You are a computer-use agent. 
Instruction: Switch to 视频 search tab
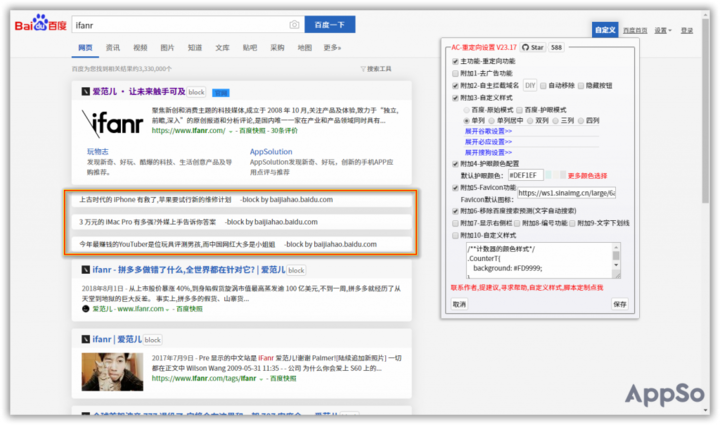[x=140, y=48]
